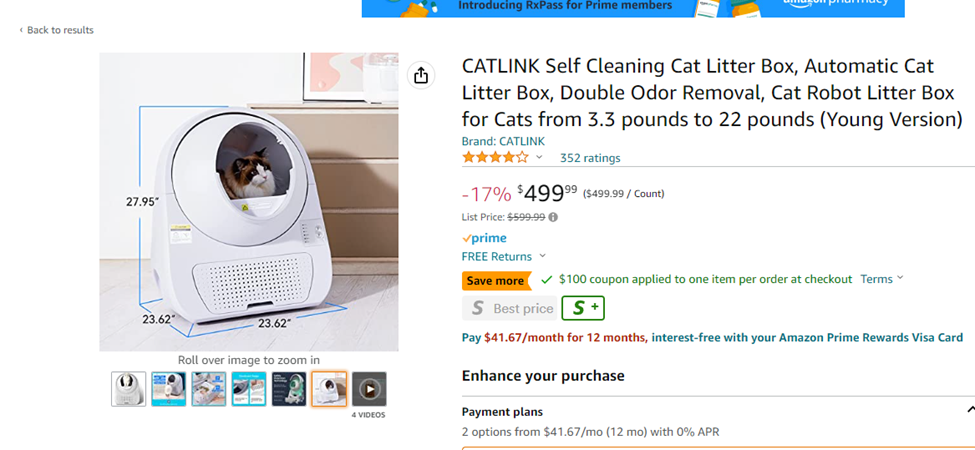Click the share icon beside product image

coord(421,76)
